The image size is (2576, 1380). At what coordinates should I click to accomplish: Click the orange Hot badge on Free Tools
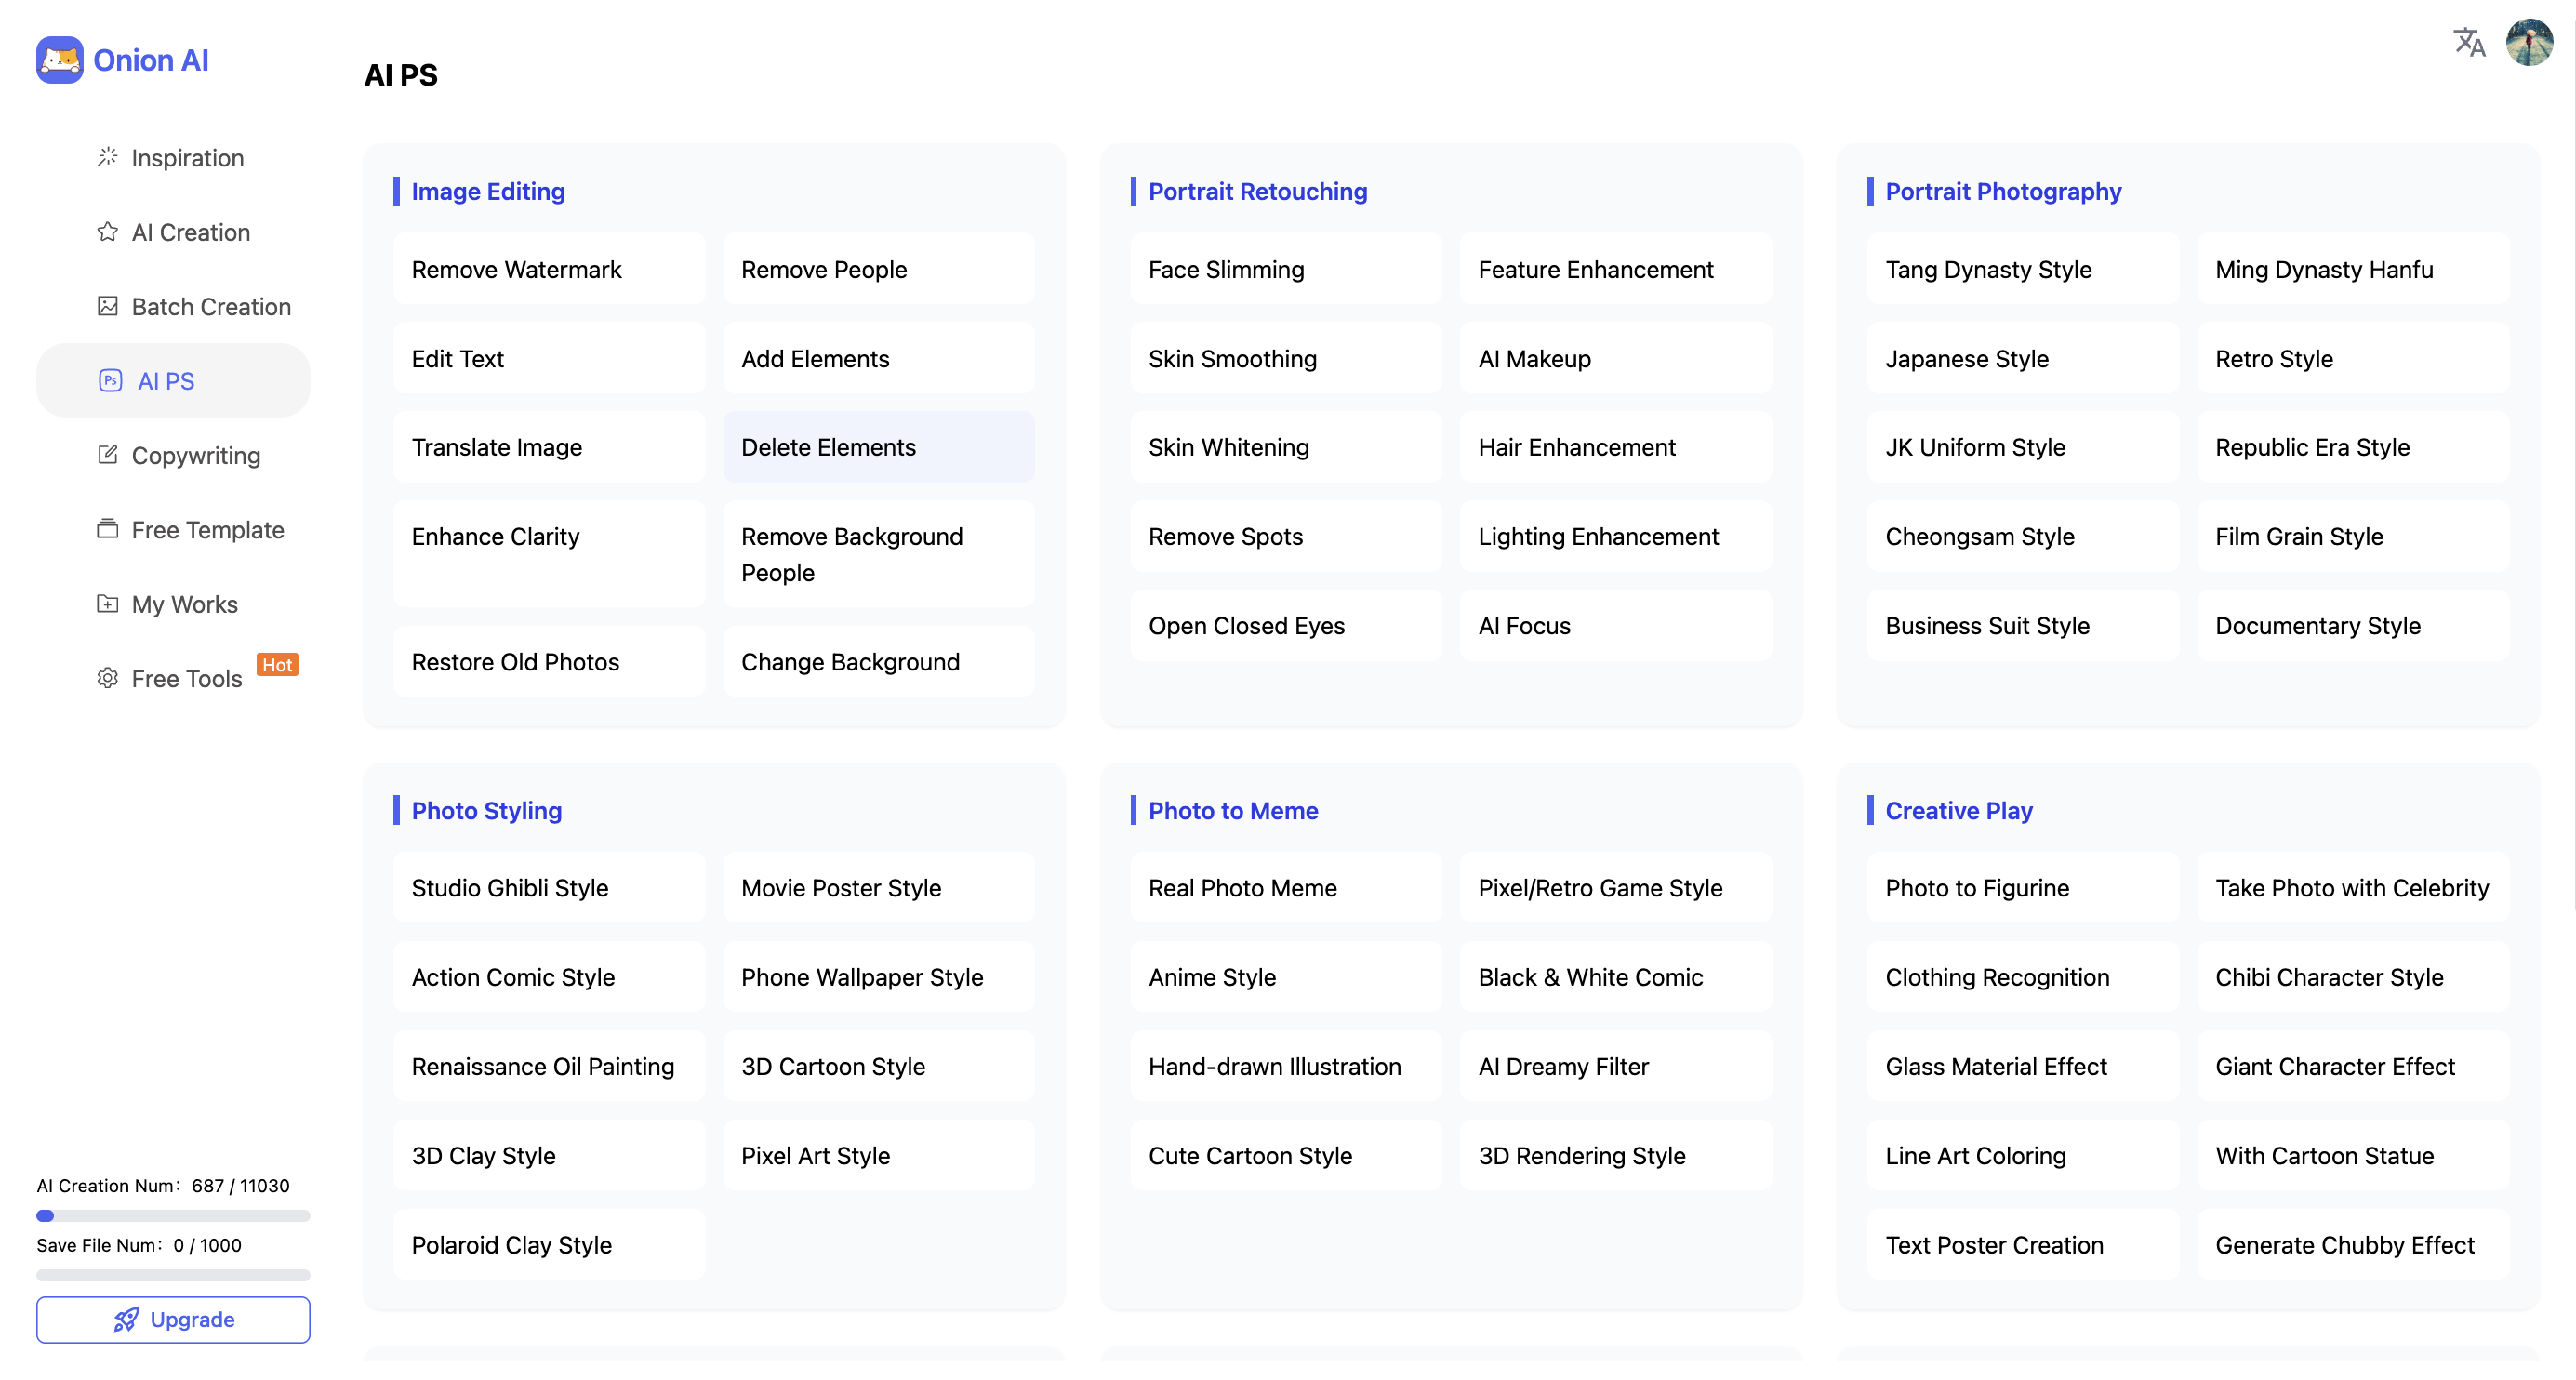point(277,665)
